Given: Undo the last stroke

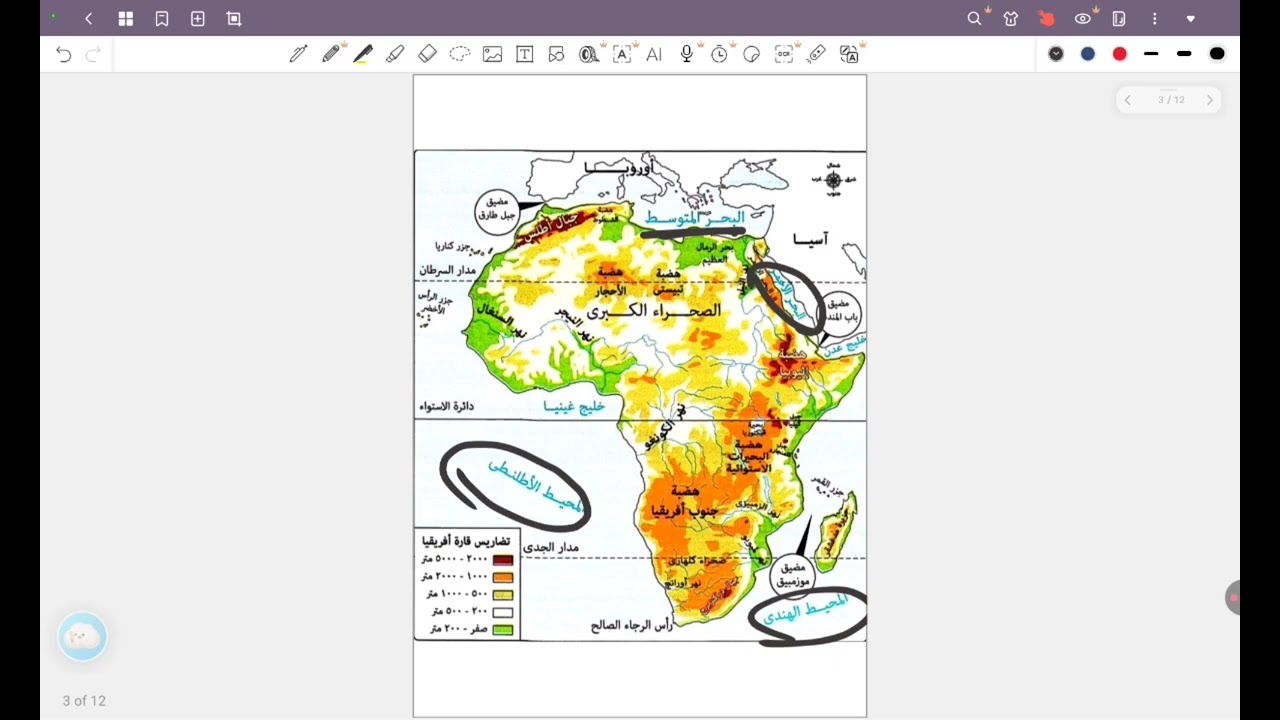Looking at the screenshot, I should (64, 55).
